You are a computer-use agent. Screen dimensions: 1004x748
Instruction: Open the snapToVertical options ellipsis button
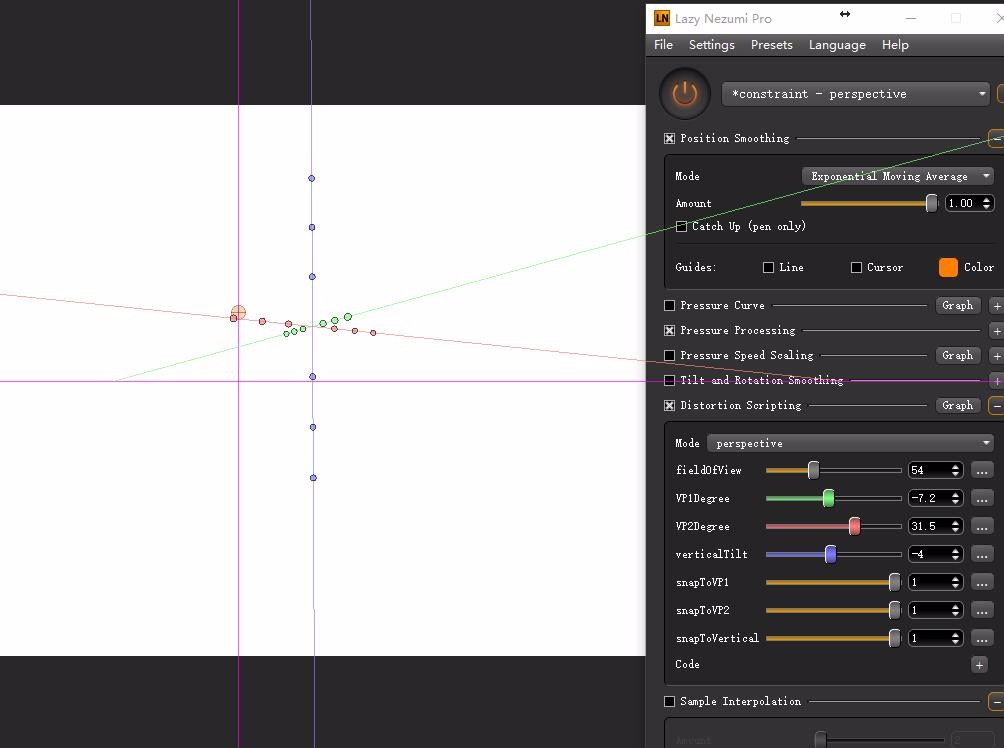click(x=982, y=638)
